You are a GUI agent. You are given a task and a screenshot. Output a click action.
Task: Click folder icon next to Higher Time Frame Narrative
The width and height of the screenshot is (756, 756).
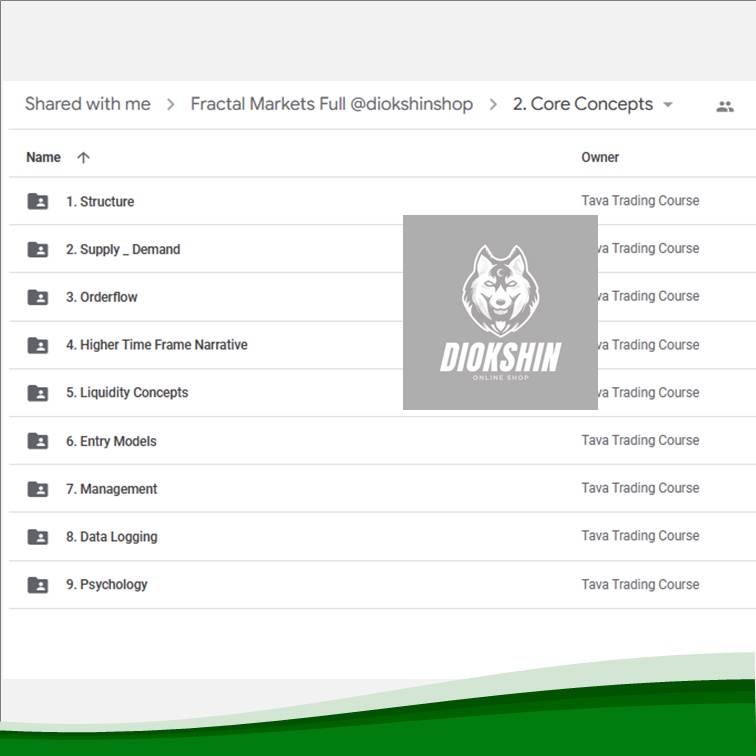(38, 346)
